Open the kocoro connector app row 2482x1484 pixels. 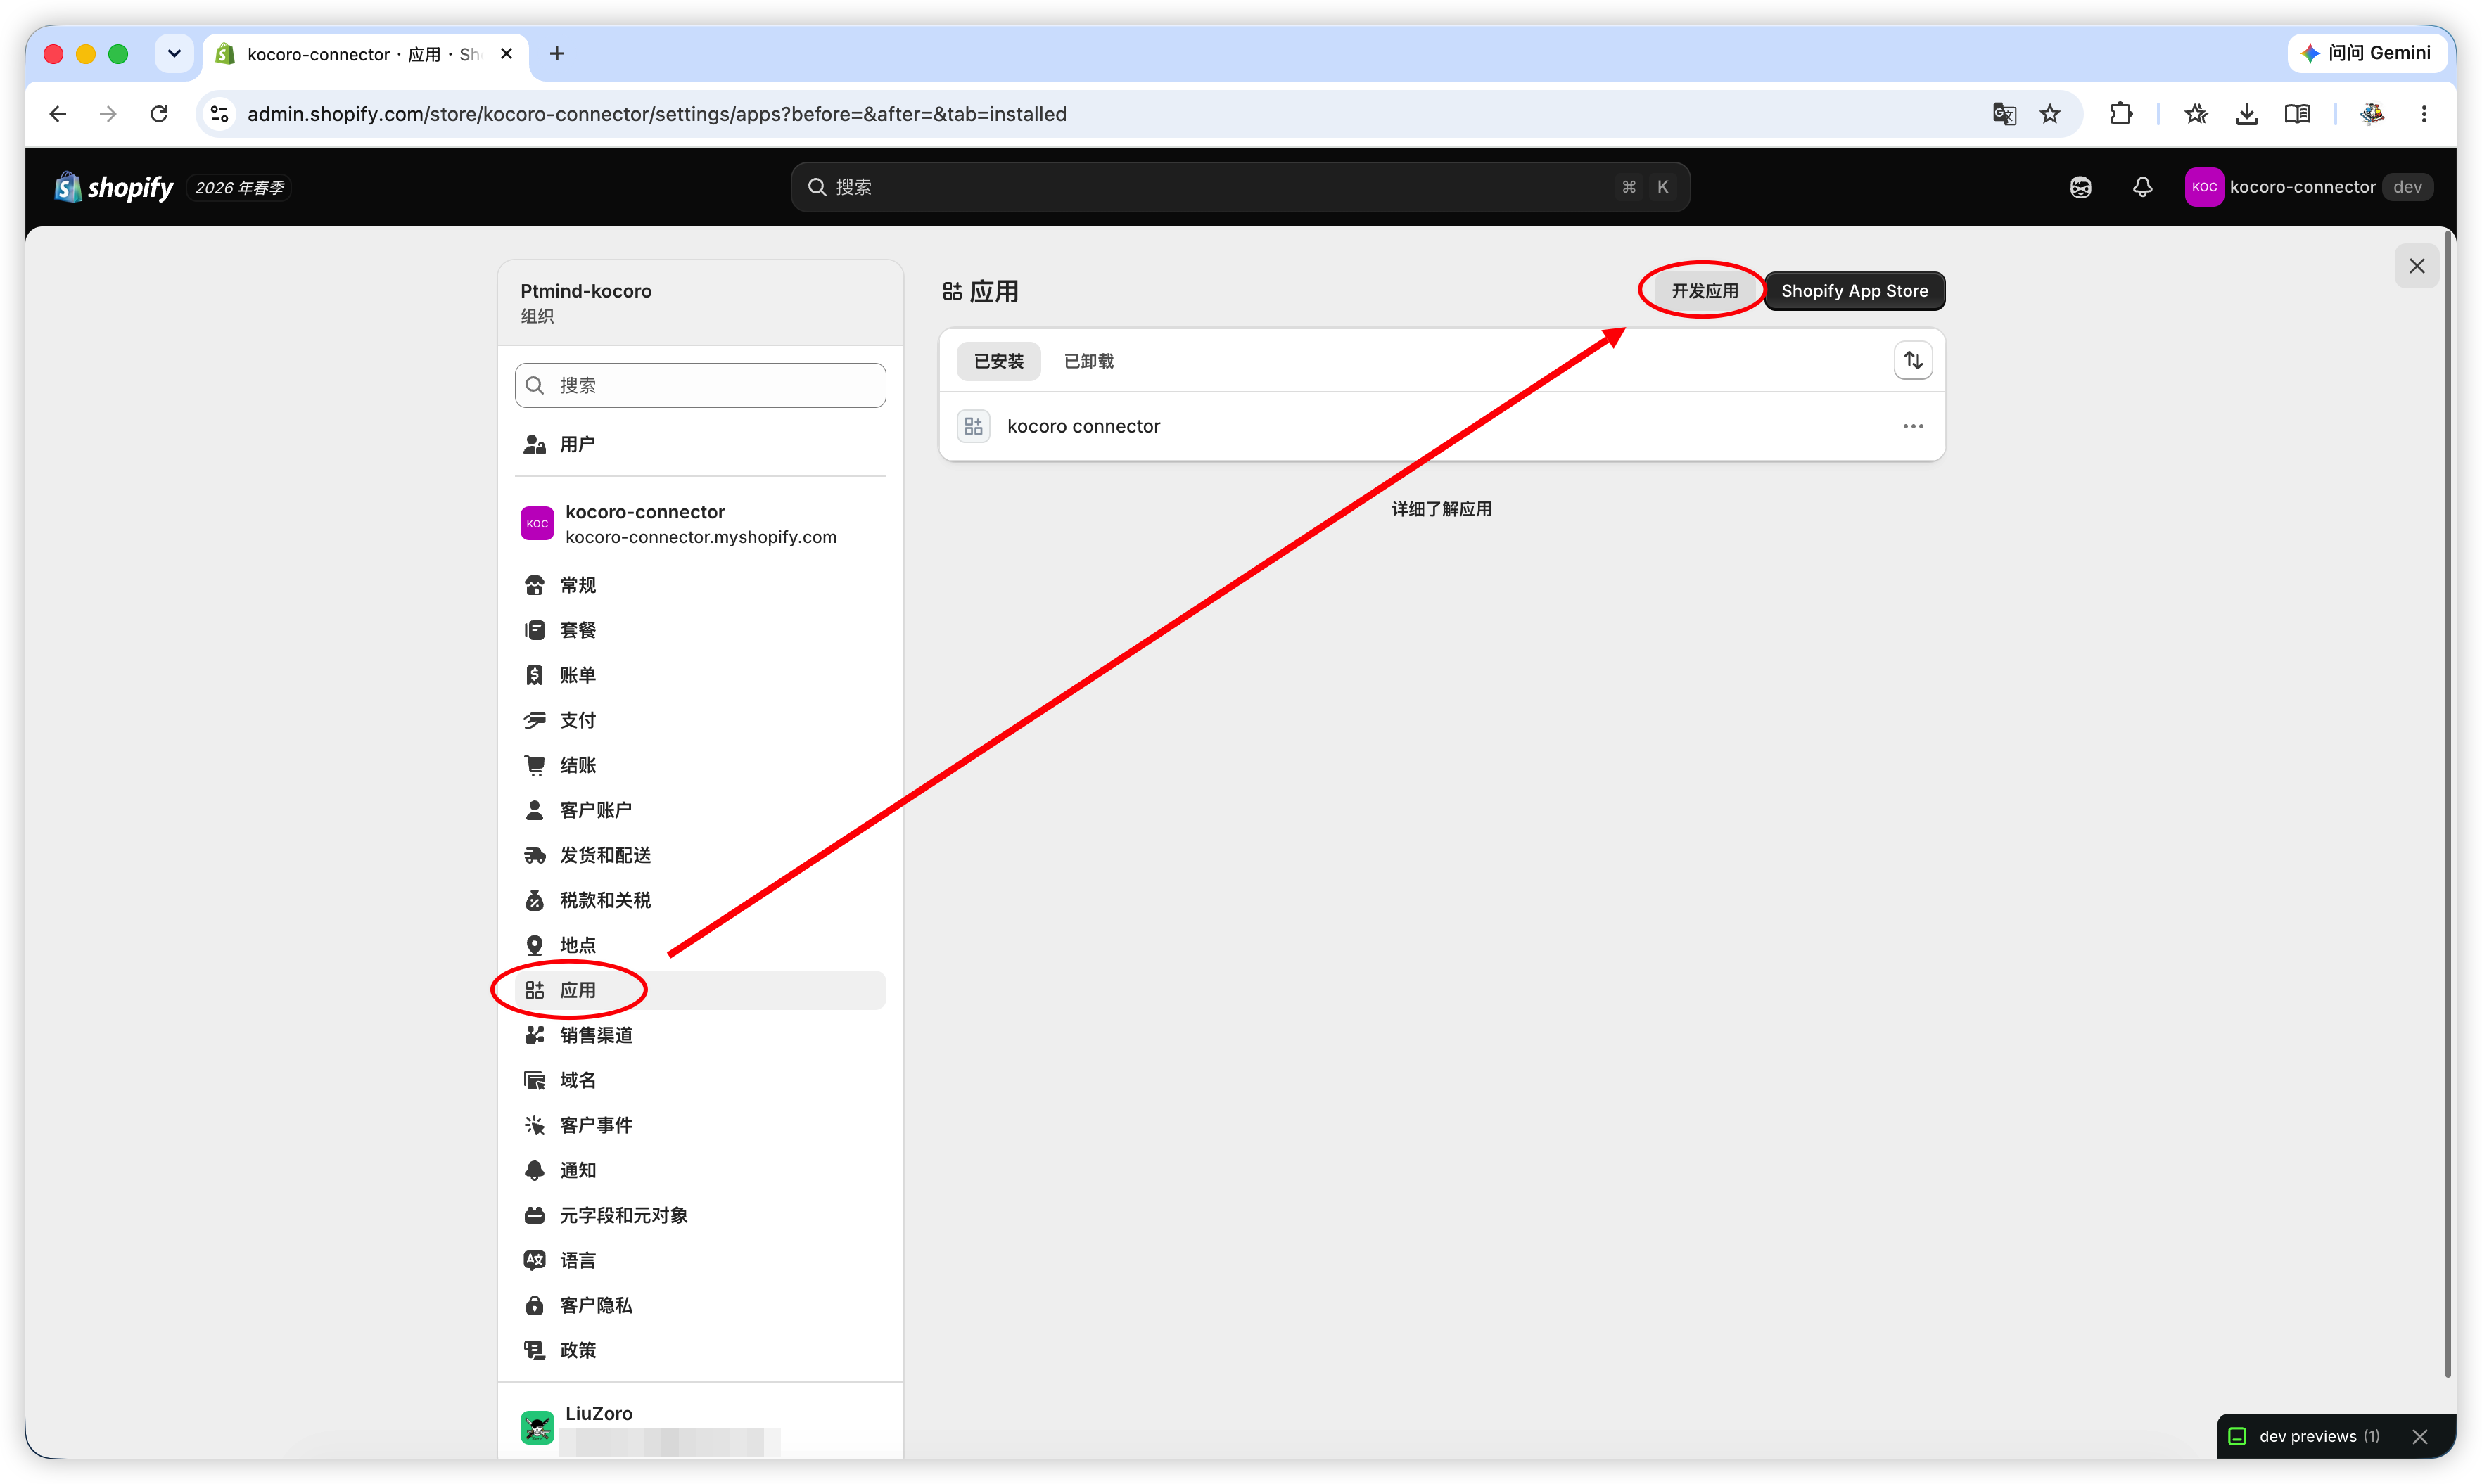coord(1441,426)
